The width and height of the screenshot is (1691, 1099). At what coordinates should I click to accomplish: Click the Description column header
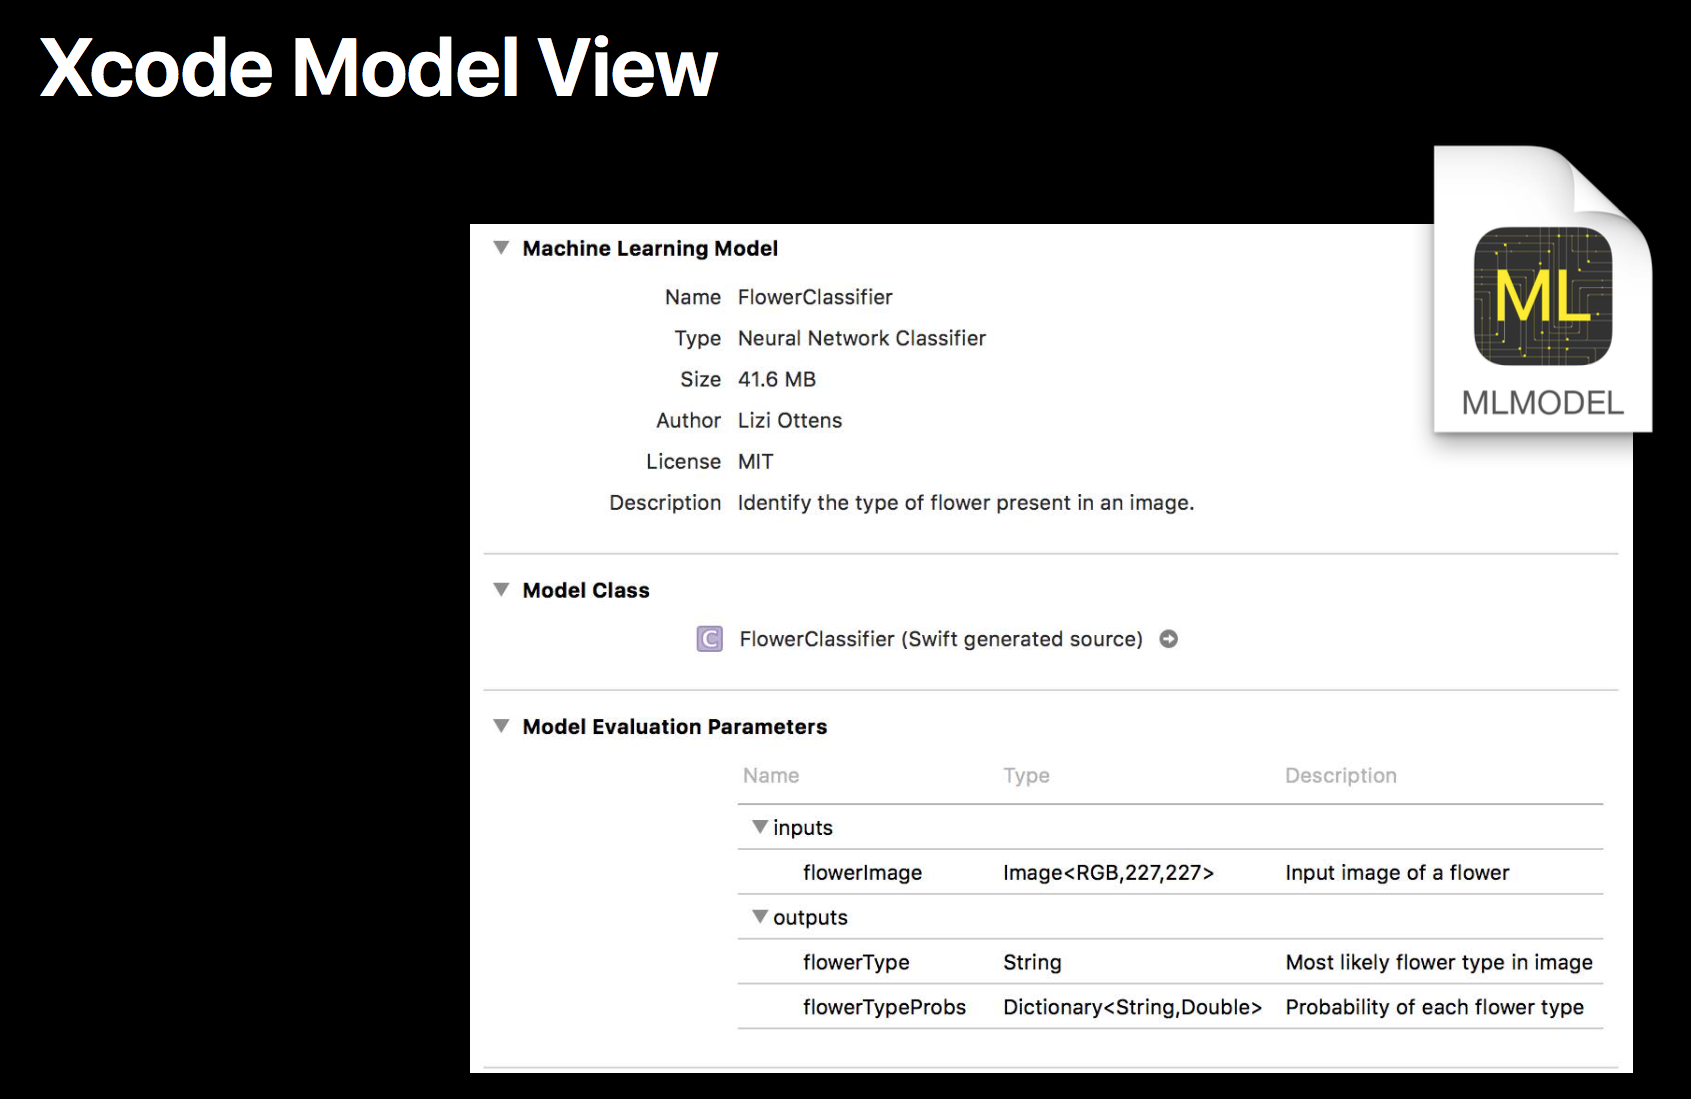1340,776
